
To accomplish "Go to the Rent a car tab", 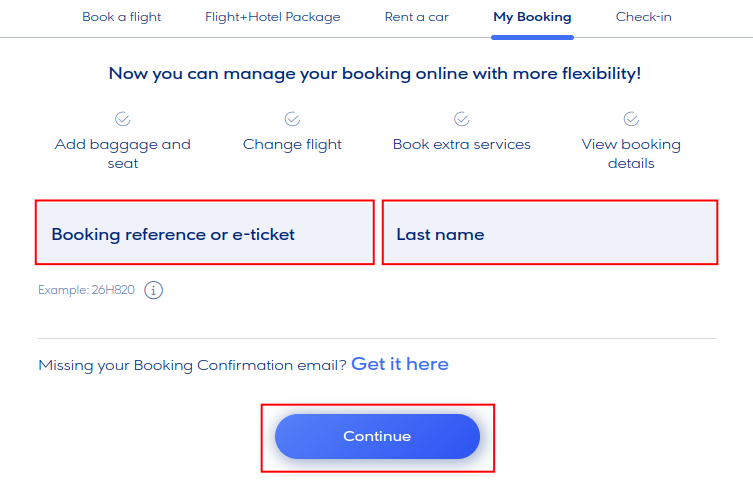I will (416, 17).
